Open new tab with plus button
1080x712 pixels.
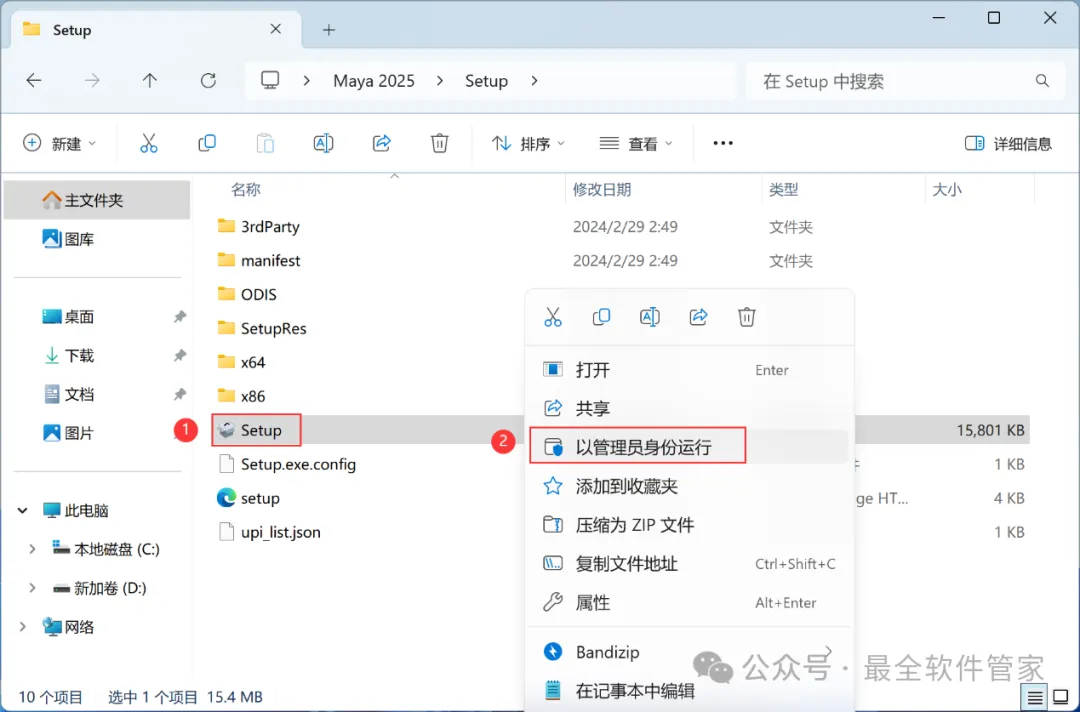click(329, 30)
